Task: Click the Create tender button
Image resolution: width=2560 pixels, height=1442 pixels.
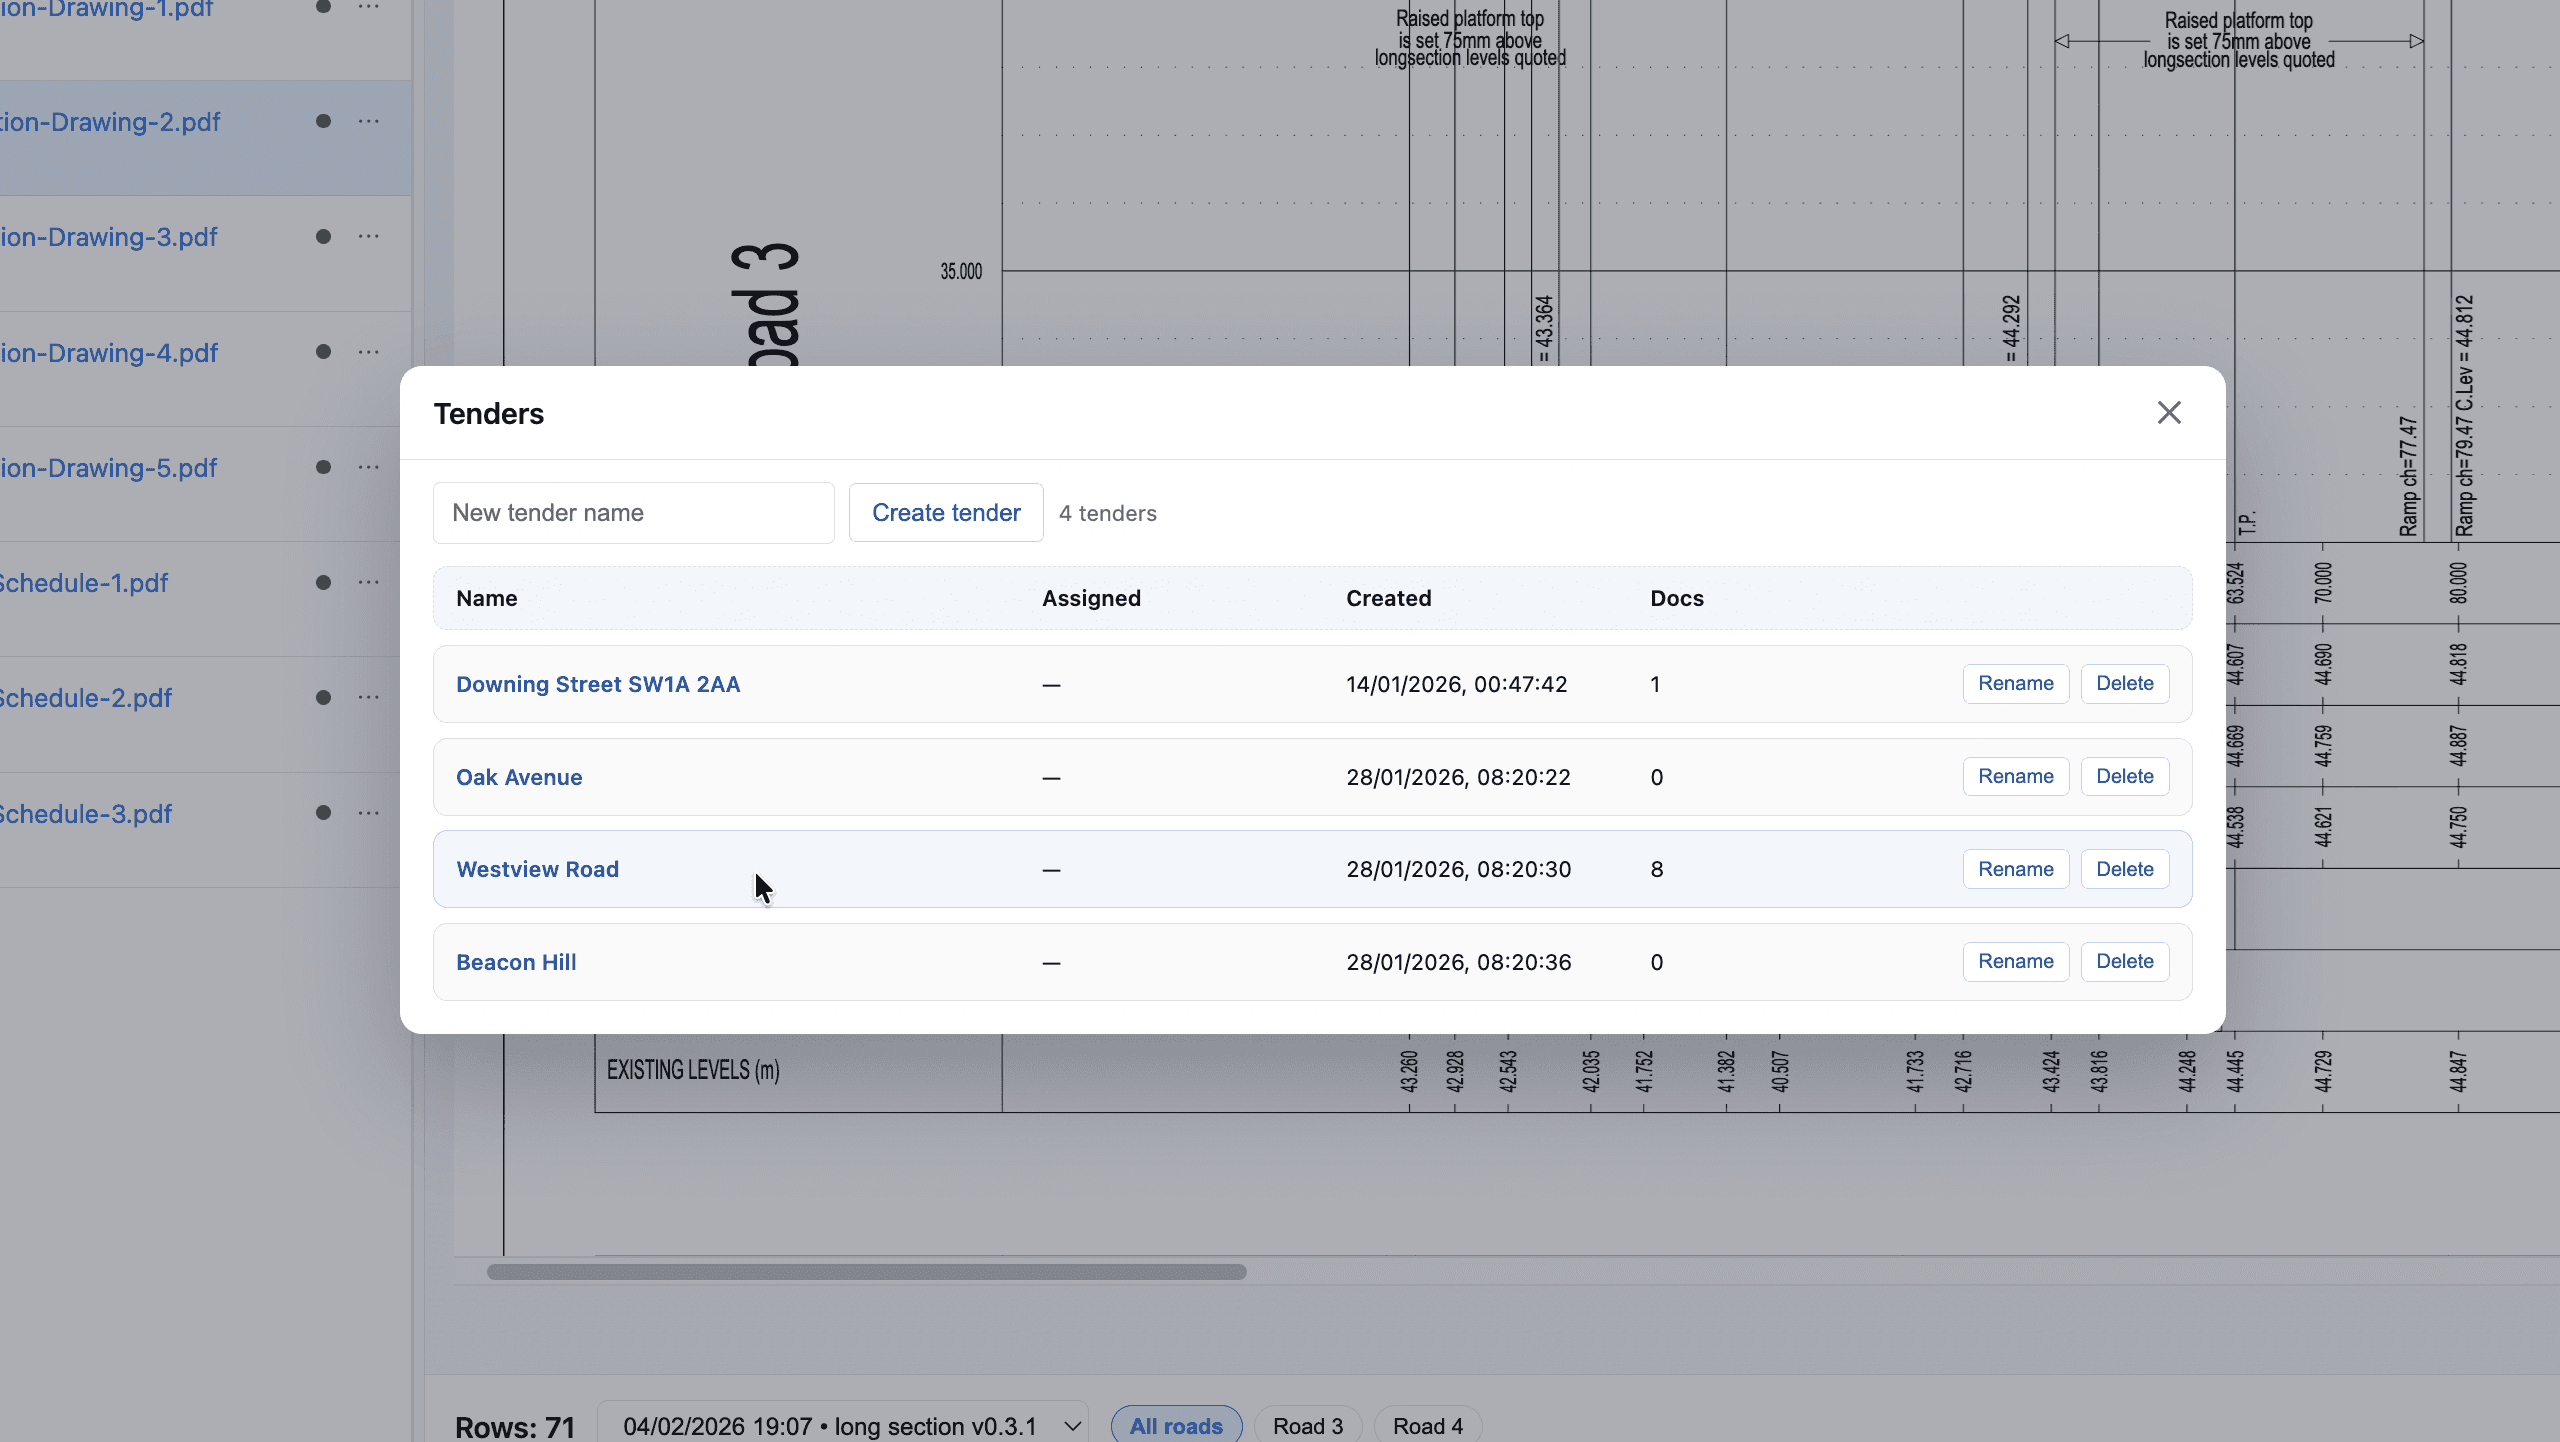Action: pyautogui.click(x=946, y=513)
